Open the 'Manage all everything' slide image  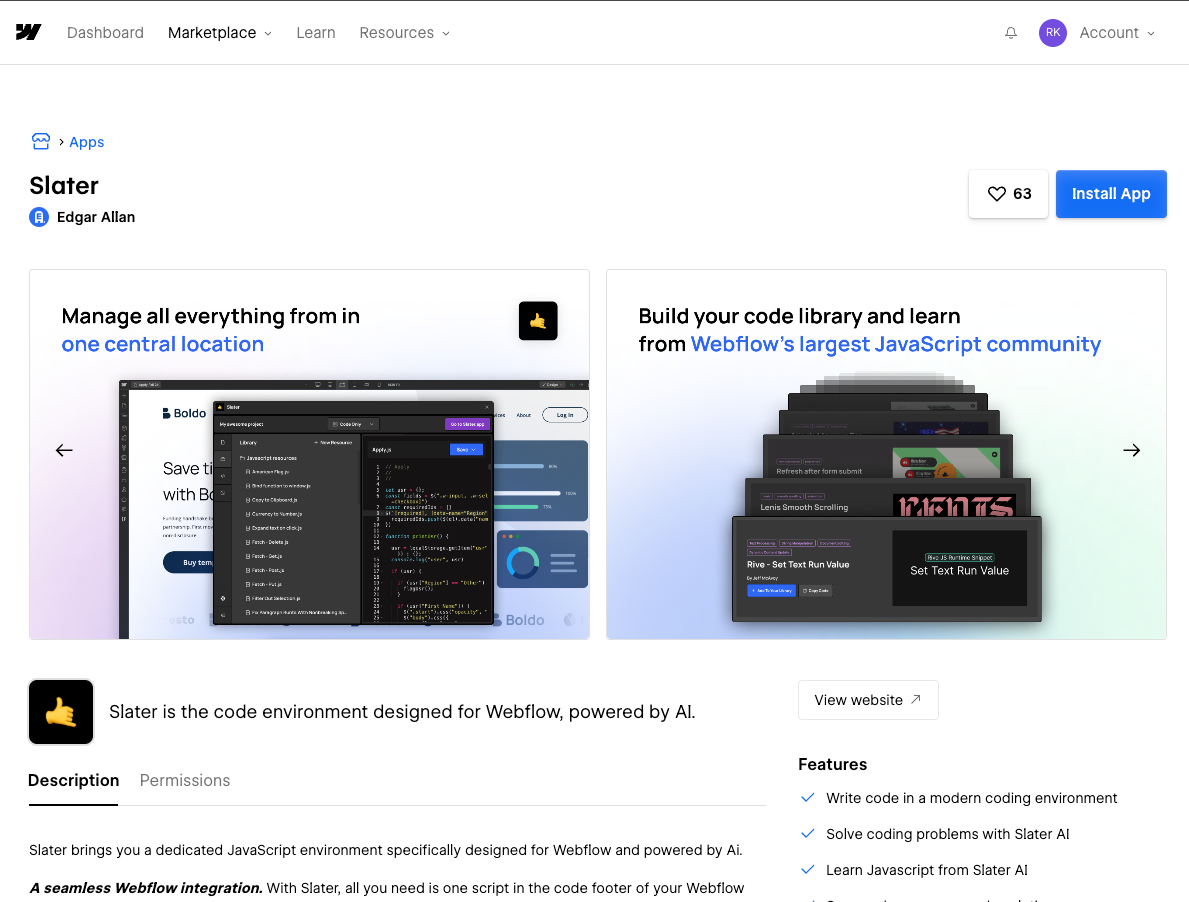(309, 455)
